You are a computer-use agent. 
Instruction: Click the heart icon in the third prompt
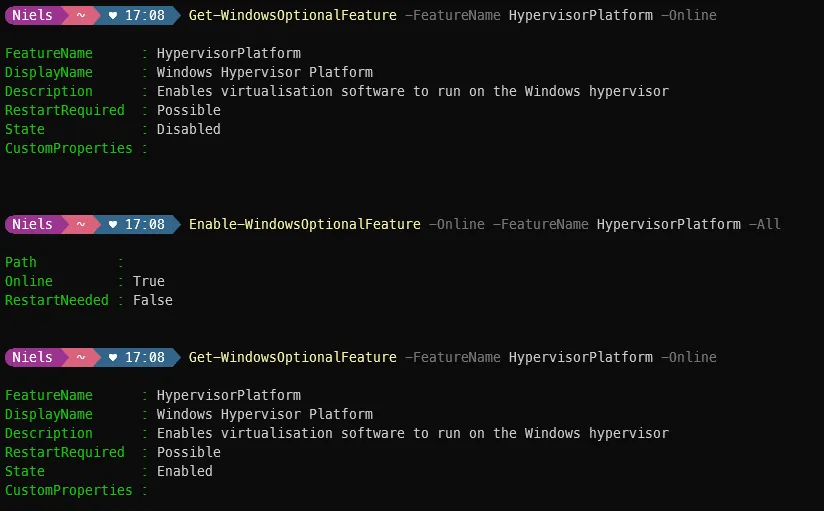click(113, 357)
